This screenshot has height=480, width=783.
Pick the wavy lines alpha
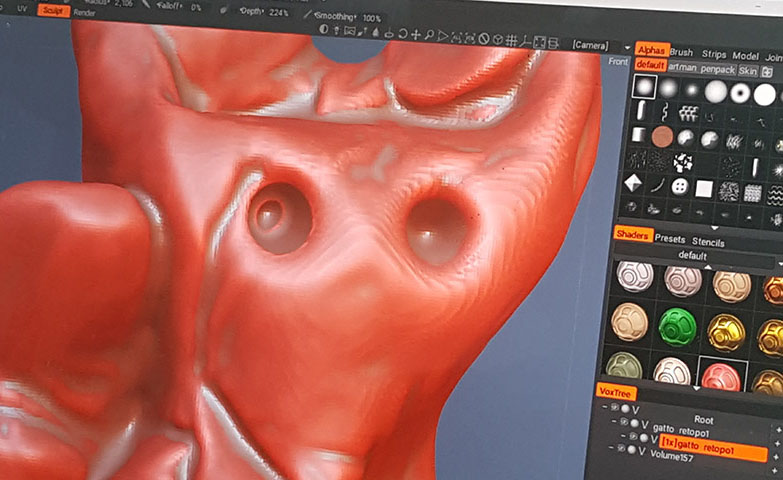pyautogui.click(x=775, y=191)
